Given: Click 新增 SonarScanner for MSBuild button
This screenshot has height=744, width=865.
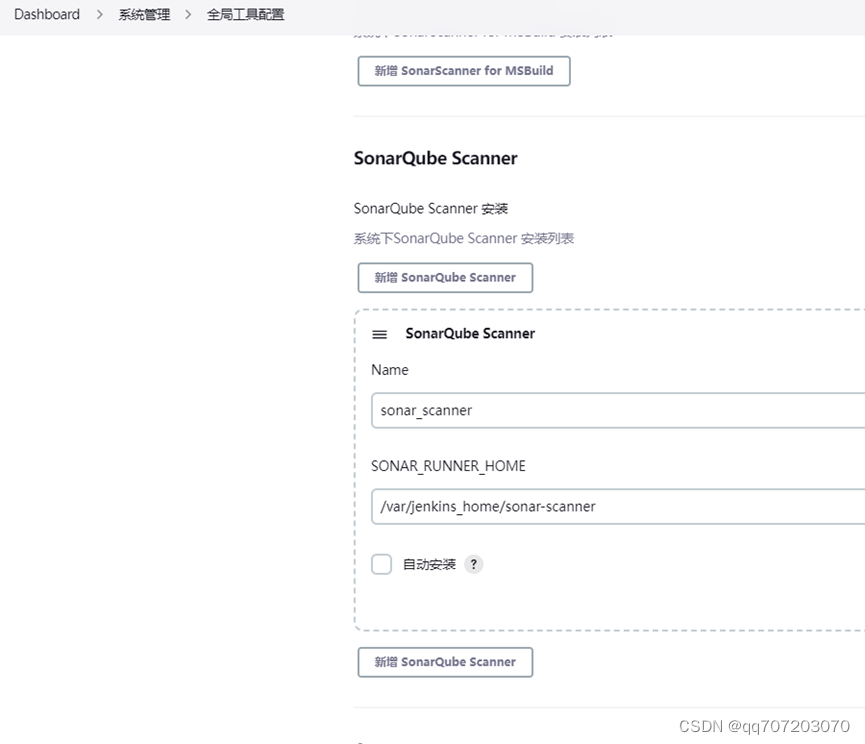Looking at the screenshot, I should coord(464,71).
